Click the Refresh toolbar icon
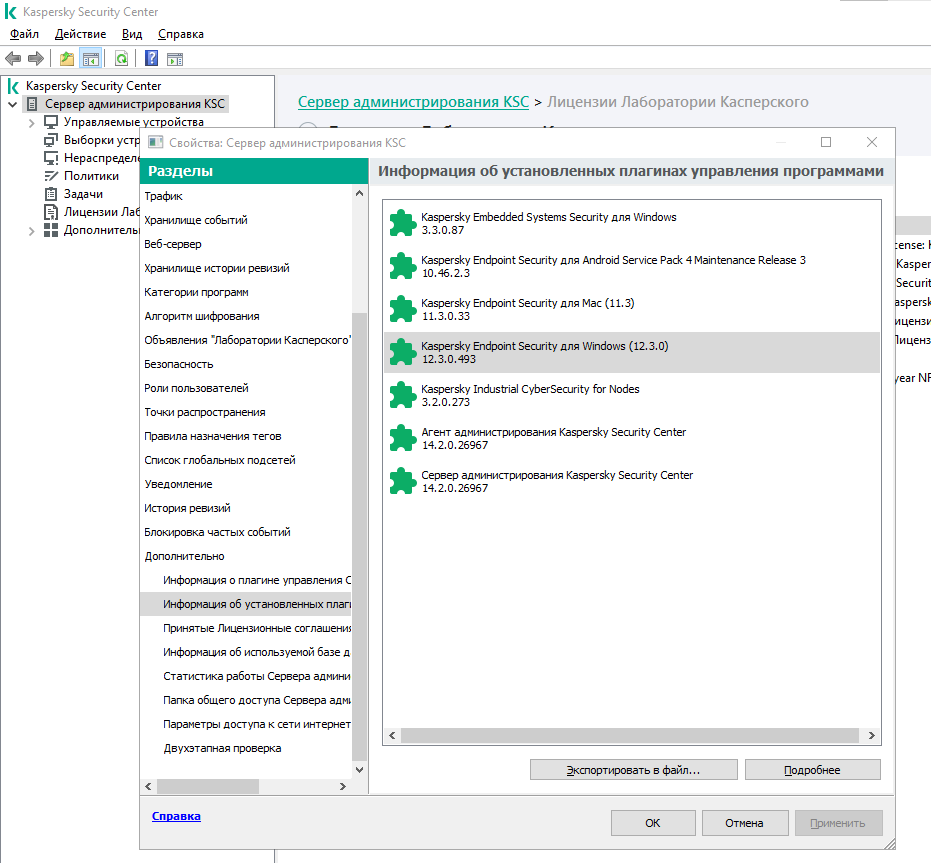The image size is (931, 863). click(x=122, y=59)
